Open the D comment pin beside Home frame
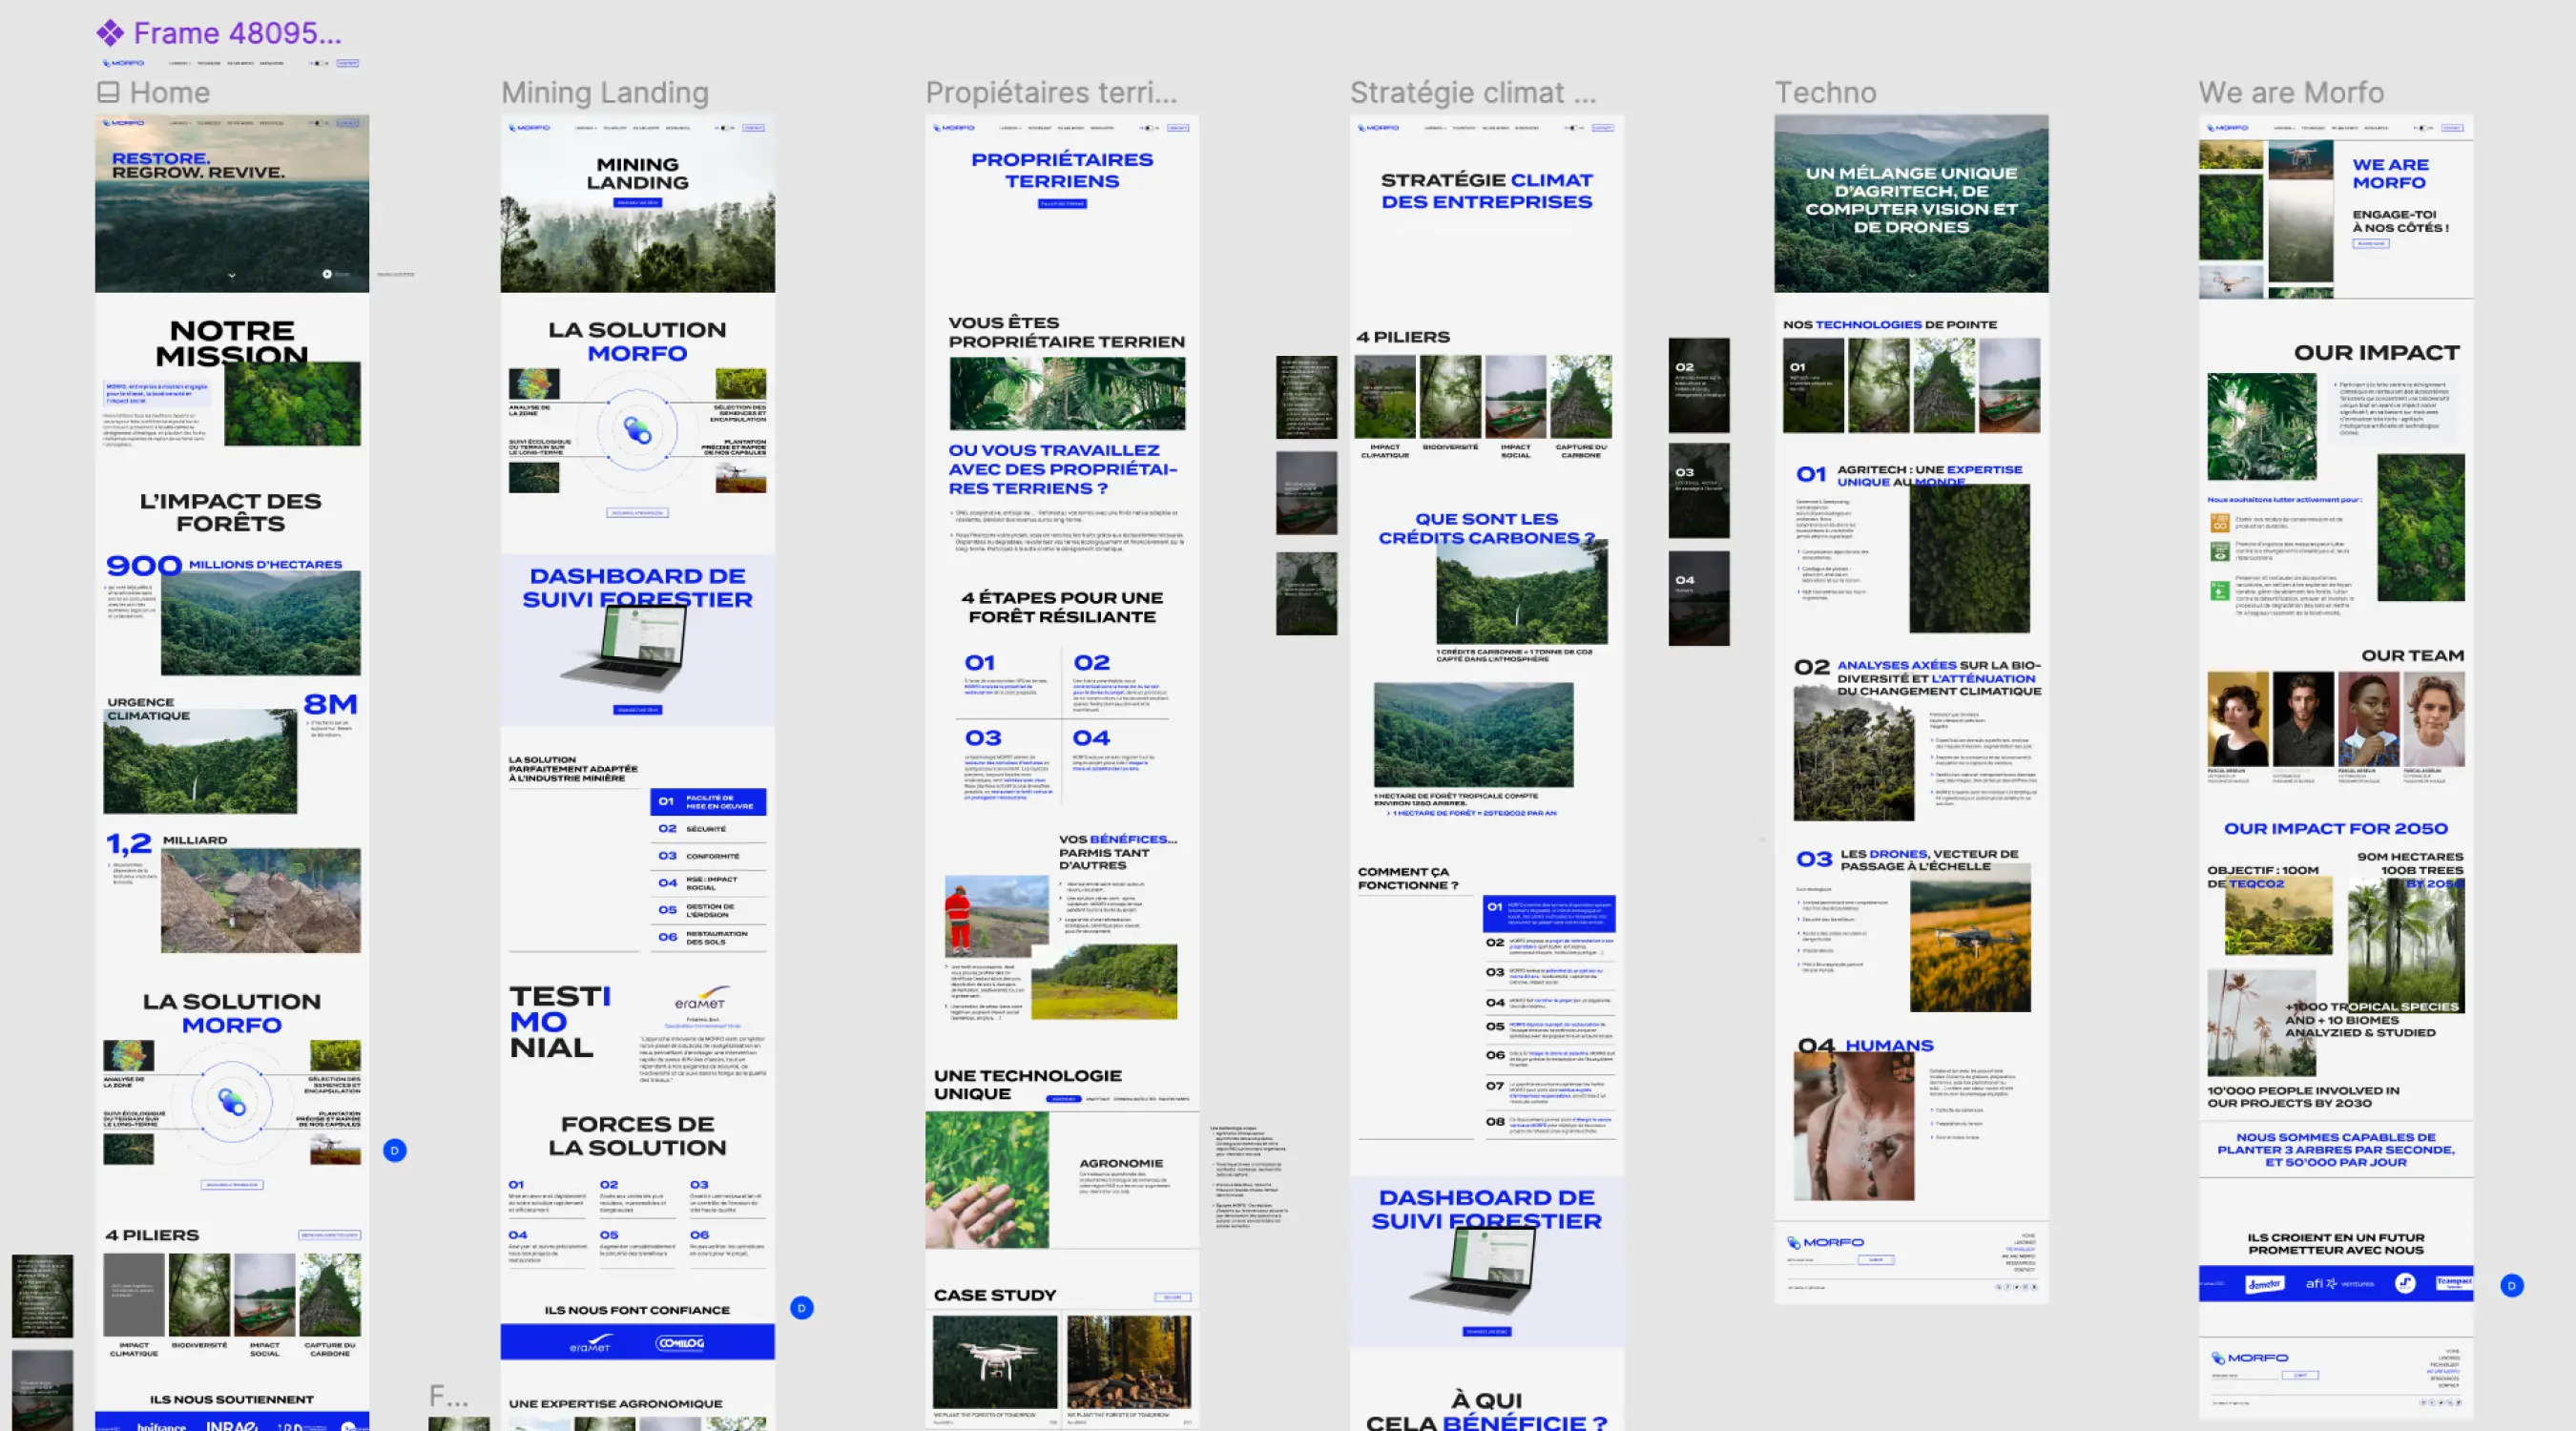 pos(395,1150)
